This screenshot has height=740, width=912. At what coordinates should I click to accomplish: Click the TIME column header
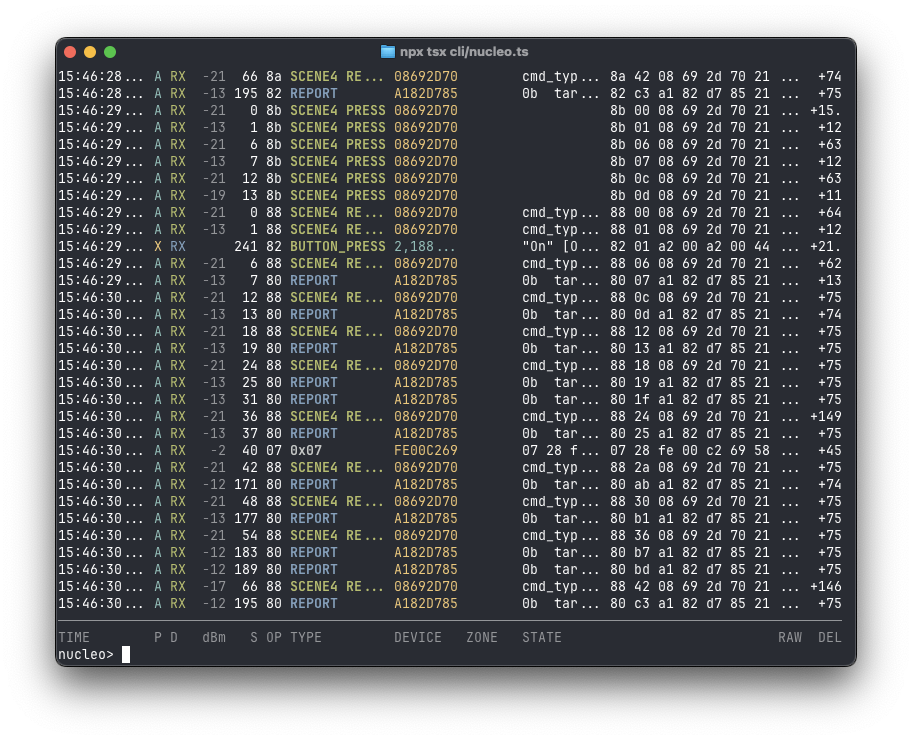click(x=74, y=638)
